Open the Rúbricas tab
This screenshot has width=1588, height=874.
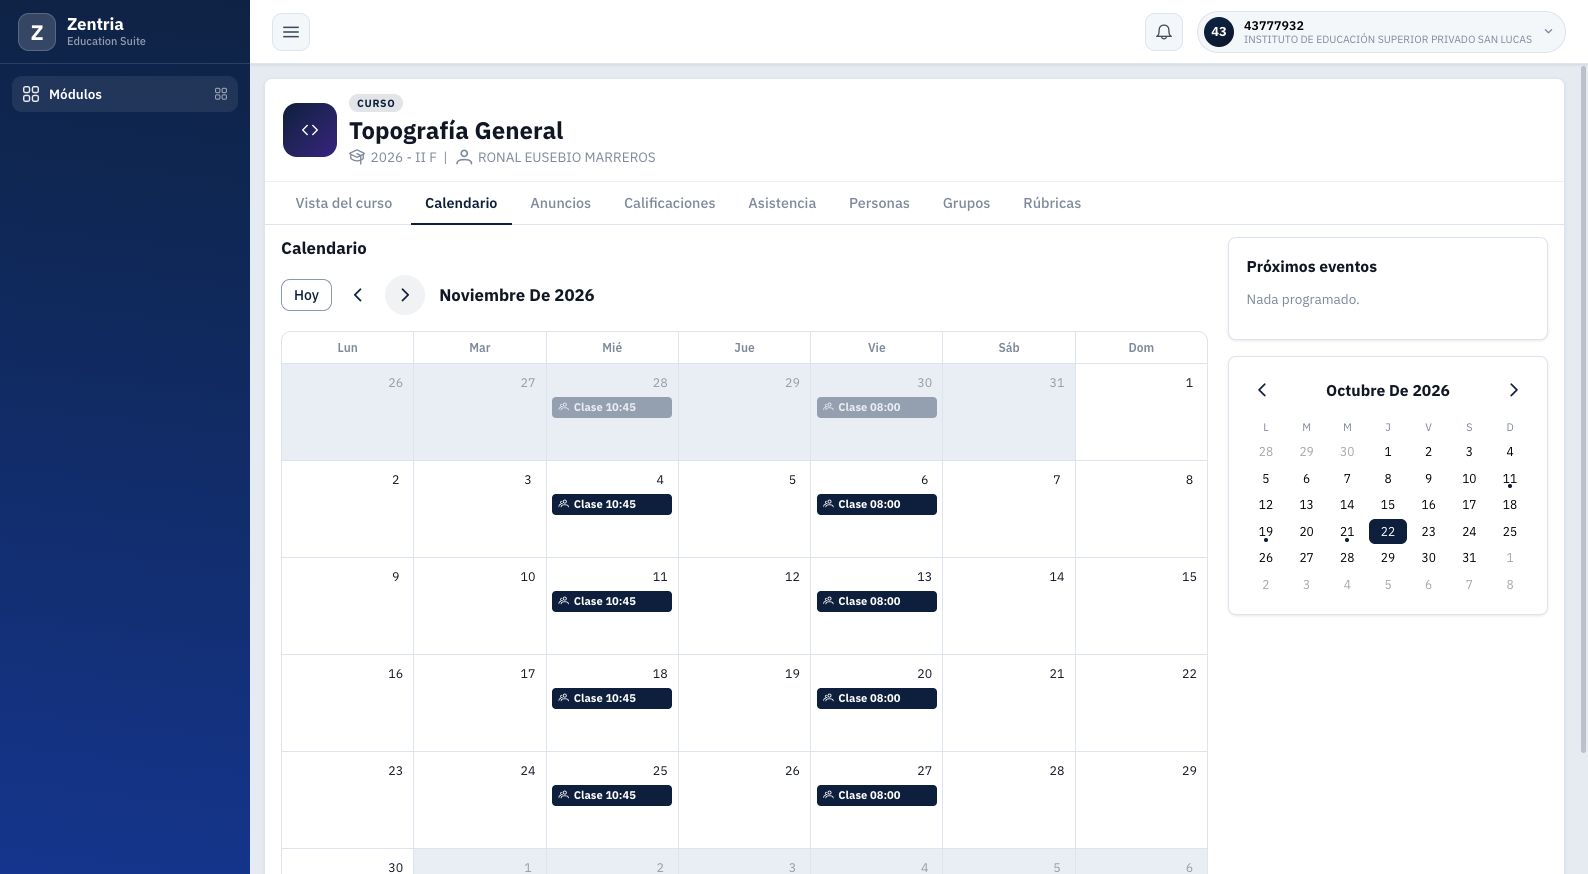coord(1052,203)
